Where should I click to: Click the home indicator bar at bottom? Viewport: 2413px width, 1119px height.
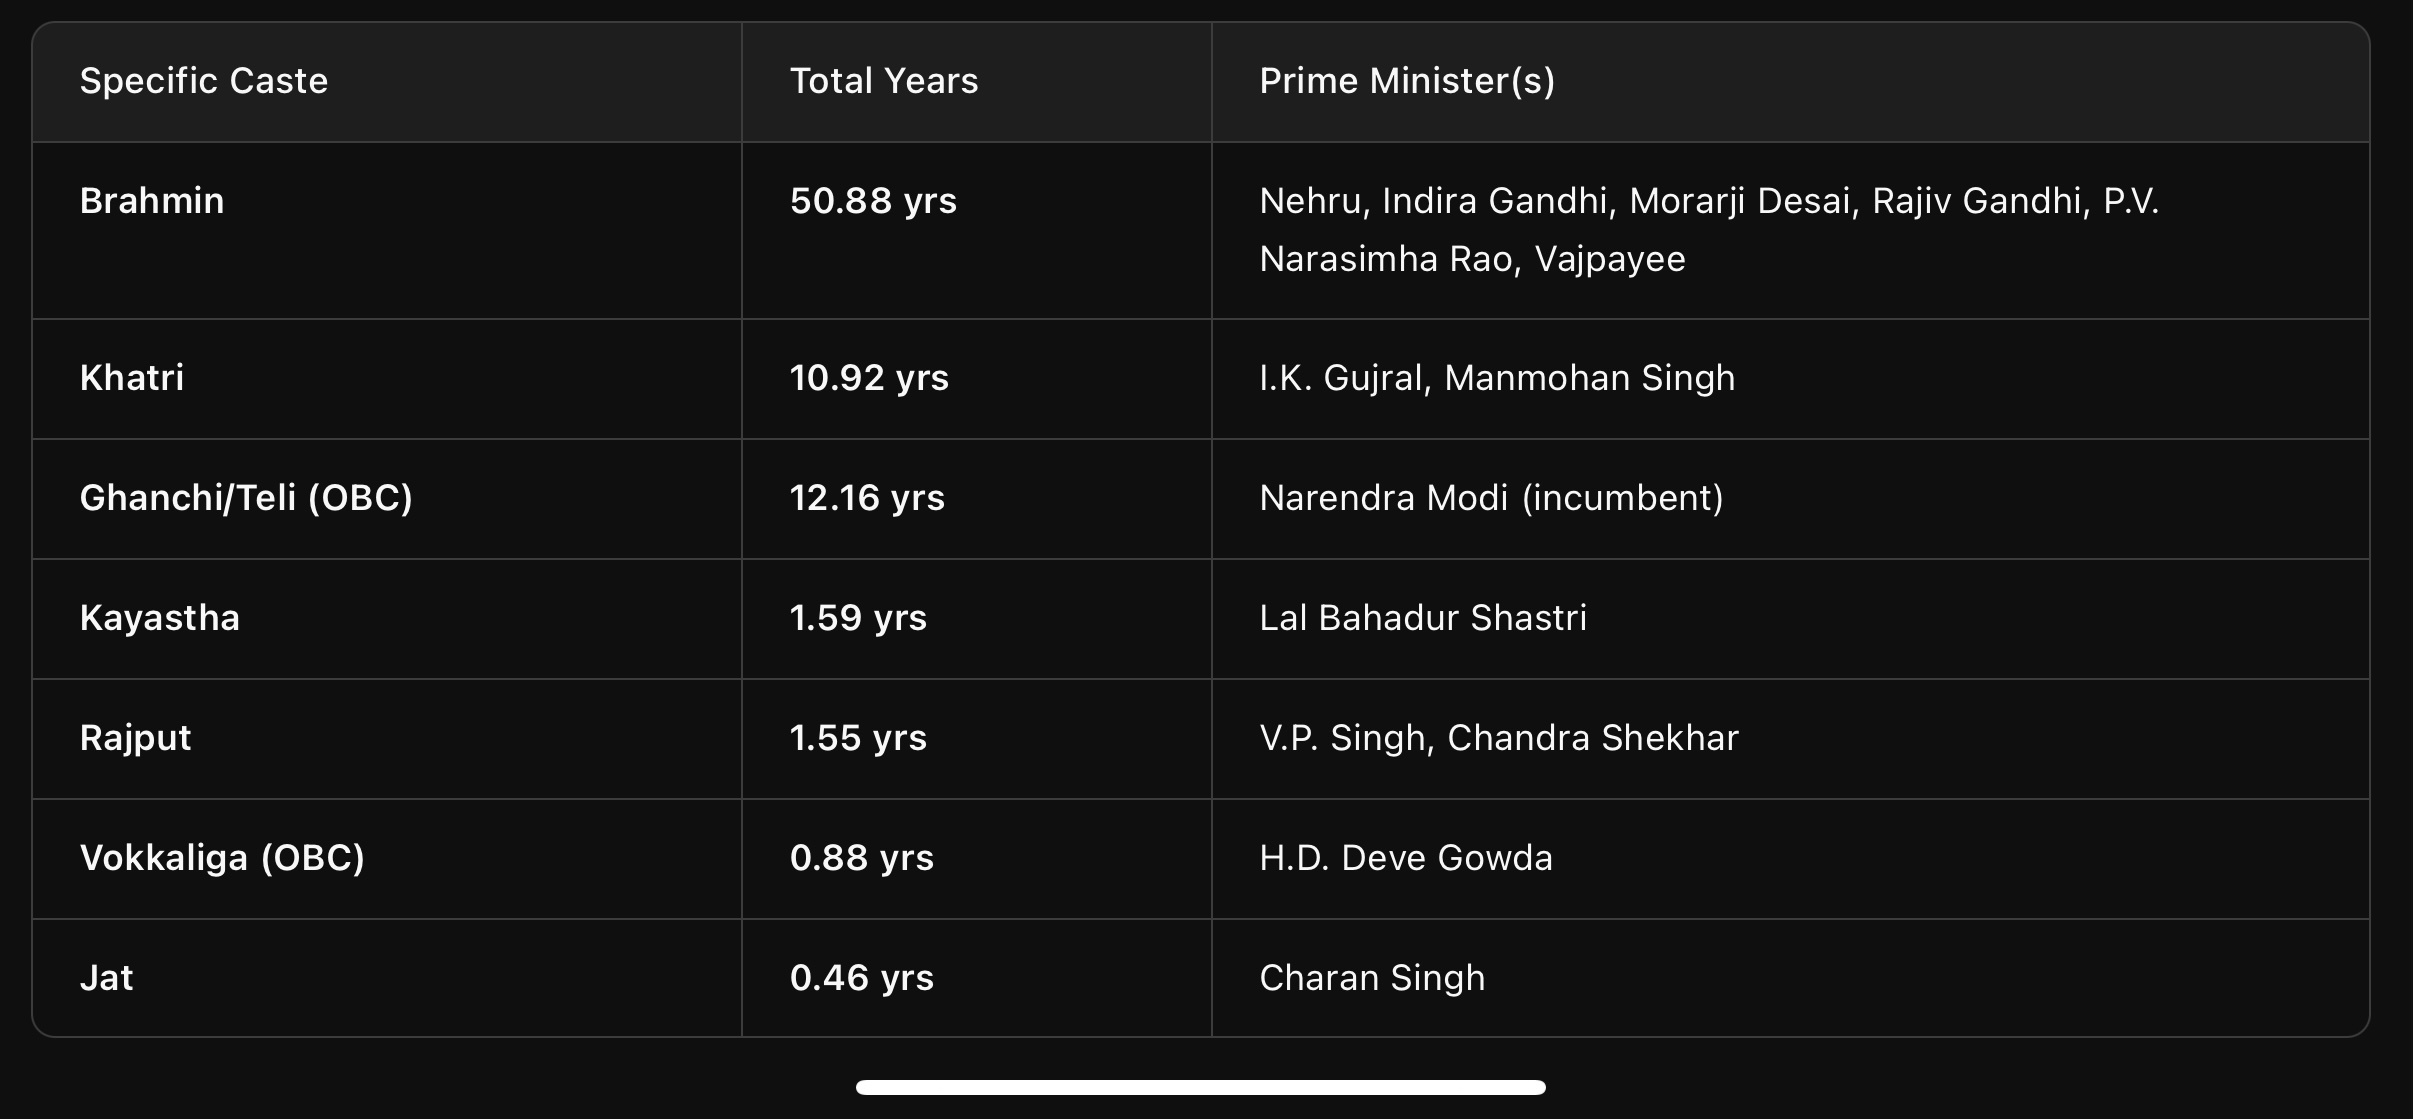coord(1201,1087)
